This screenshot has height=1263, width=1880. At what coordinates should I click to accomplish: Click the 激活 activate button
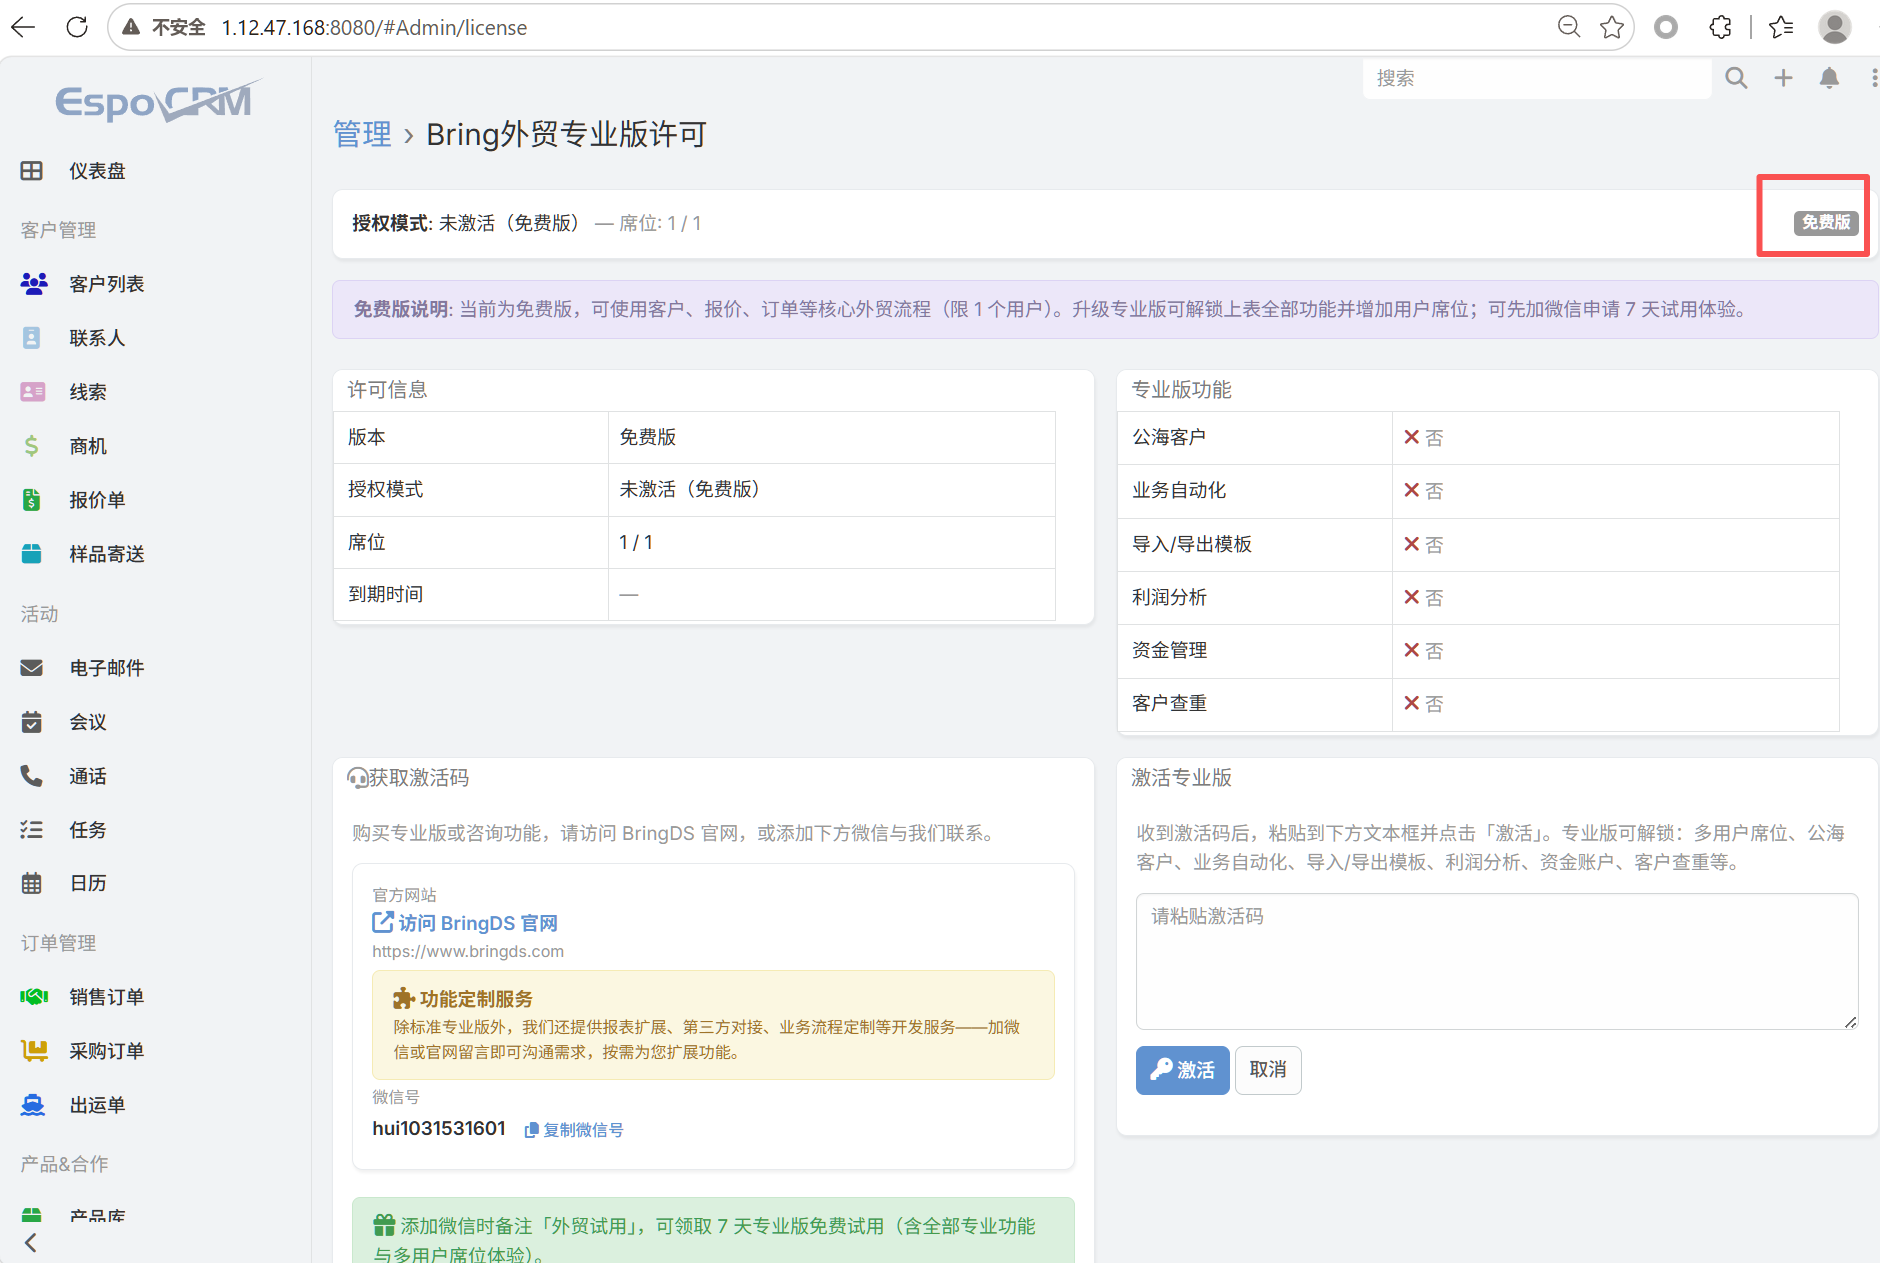point(1182,1070)
